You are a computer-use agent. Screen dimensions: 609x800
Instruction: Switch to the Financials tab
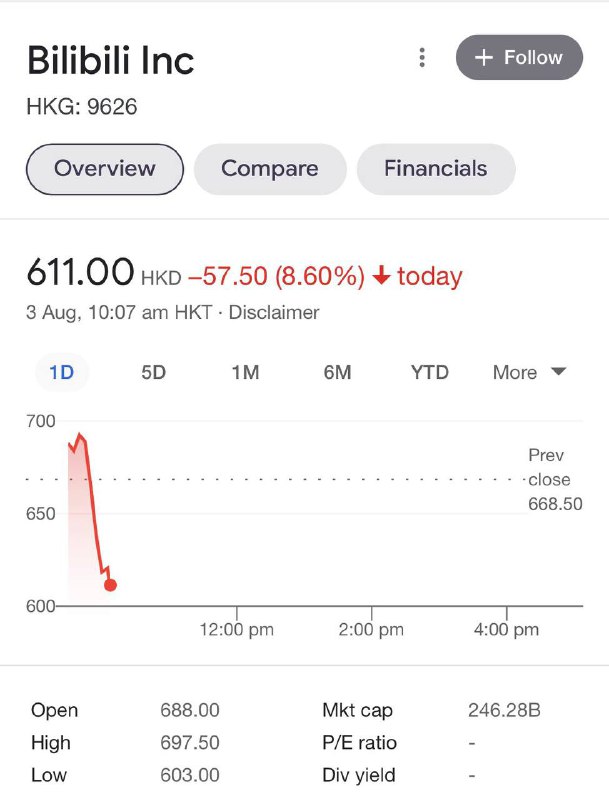(436, 169)
